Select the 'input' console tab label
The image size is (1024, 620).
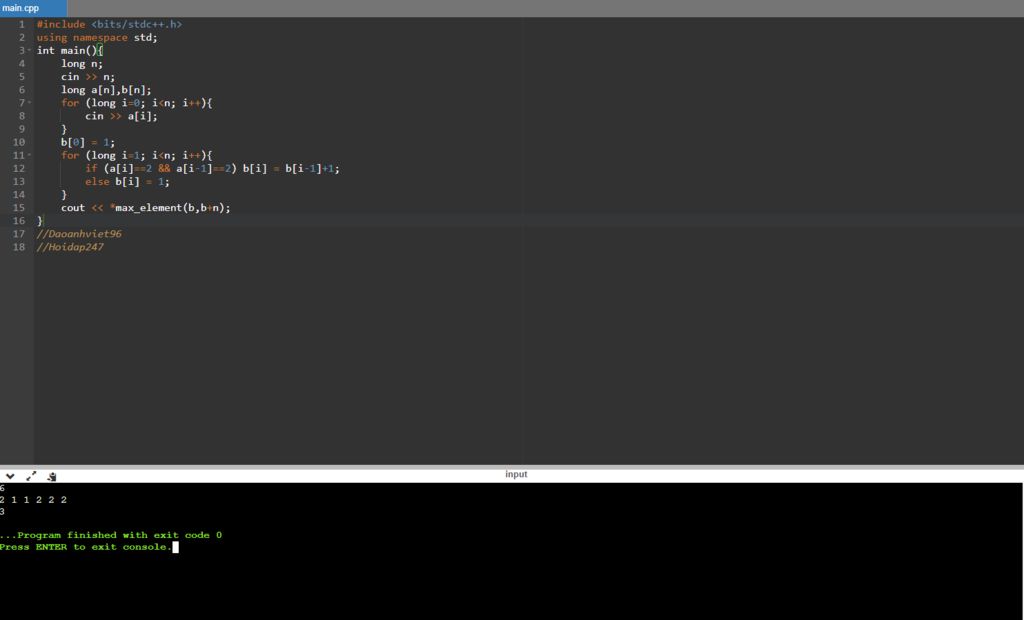point(516,474)
